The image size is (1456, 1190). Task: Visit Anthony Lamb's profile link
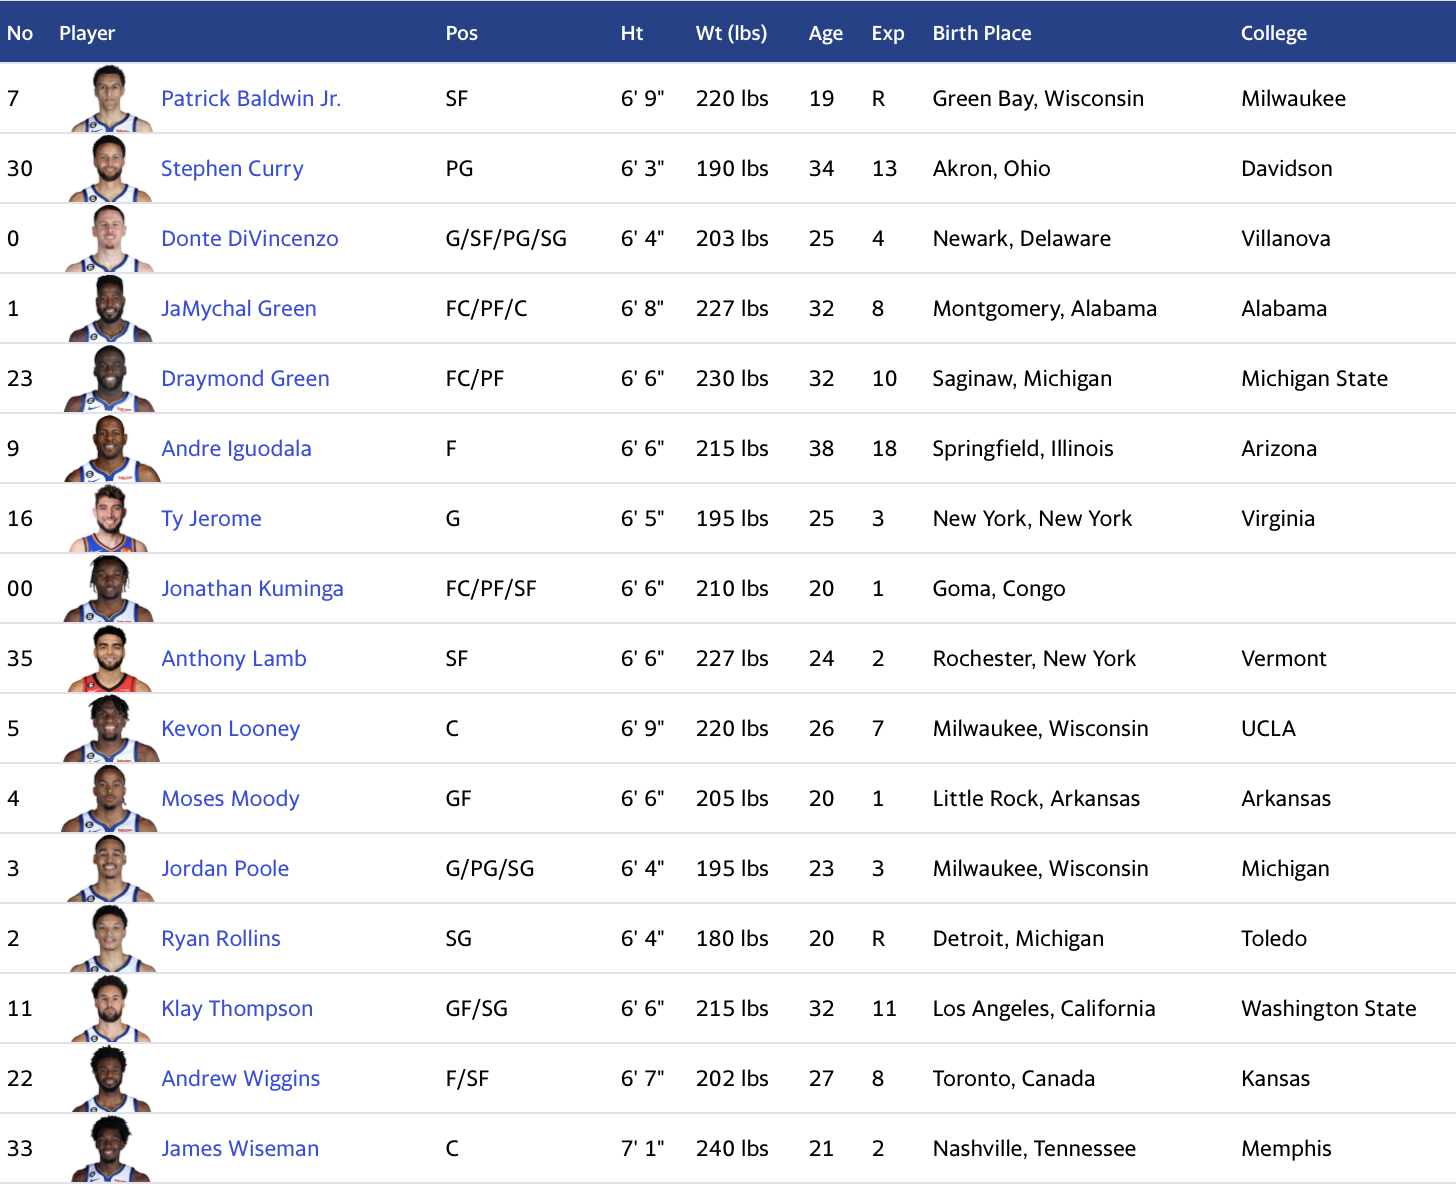234,658
